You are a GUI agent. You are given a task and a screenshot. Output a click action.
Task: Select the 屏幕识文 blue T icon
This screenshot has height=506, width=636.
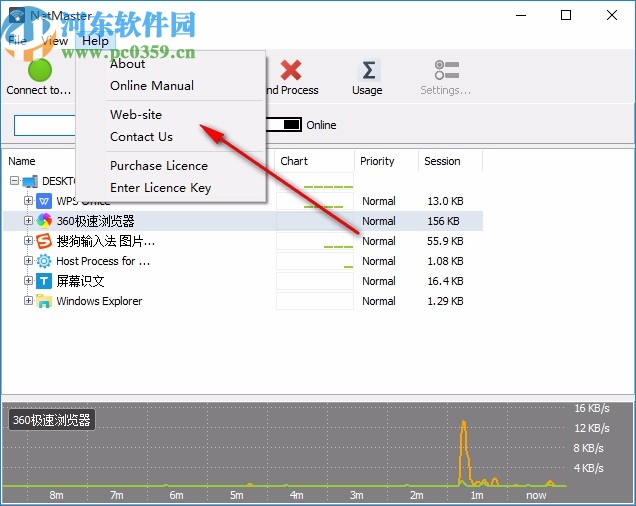pos(44,281)
